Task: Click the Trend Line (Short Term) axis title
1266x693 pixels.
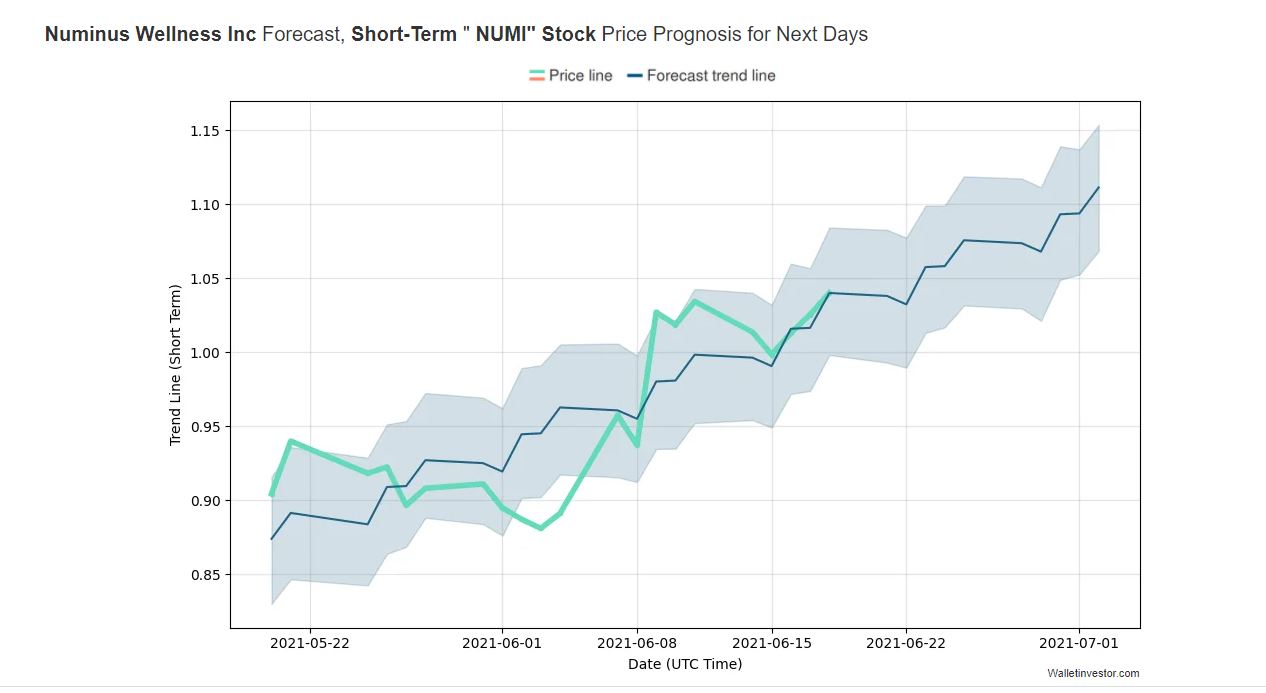Action: click(176, 365)
